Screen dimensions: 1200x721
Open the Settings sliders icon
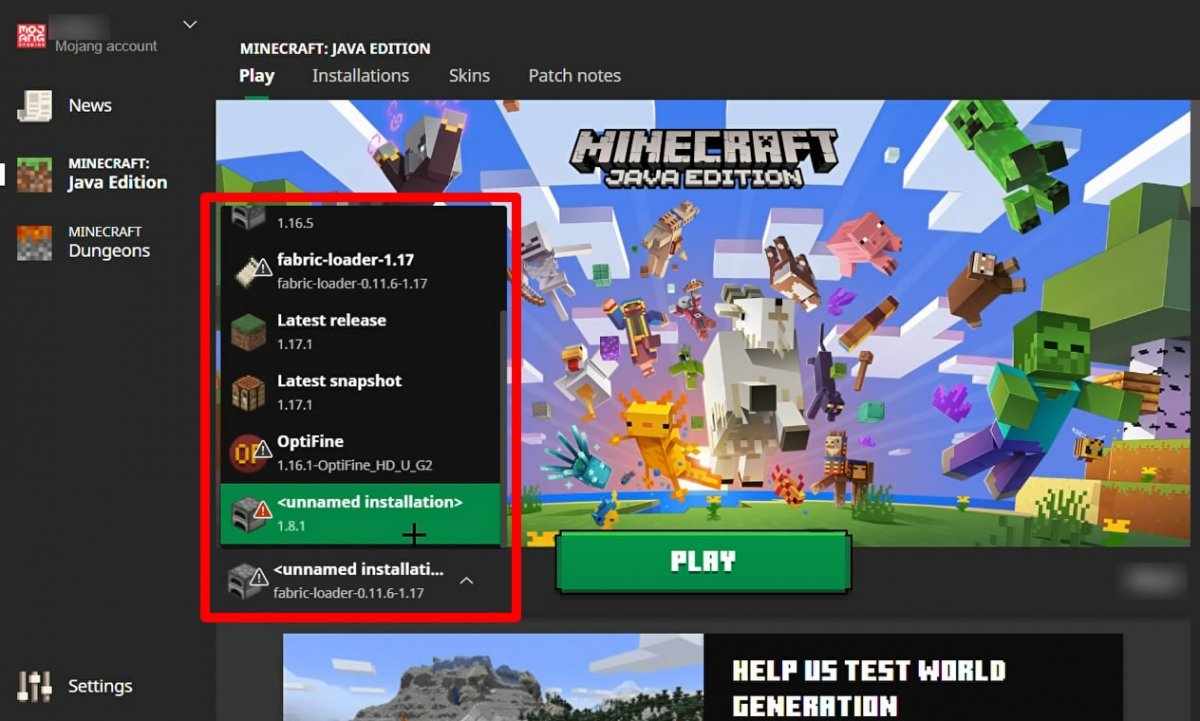pyautogui.click(x=35, y=686)
